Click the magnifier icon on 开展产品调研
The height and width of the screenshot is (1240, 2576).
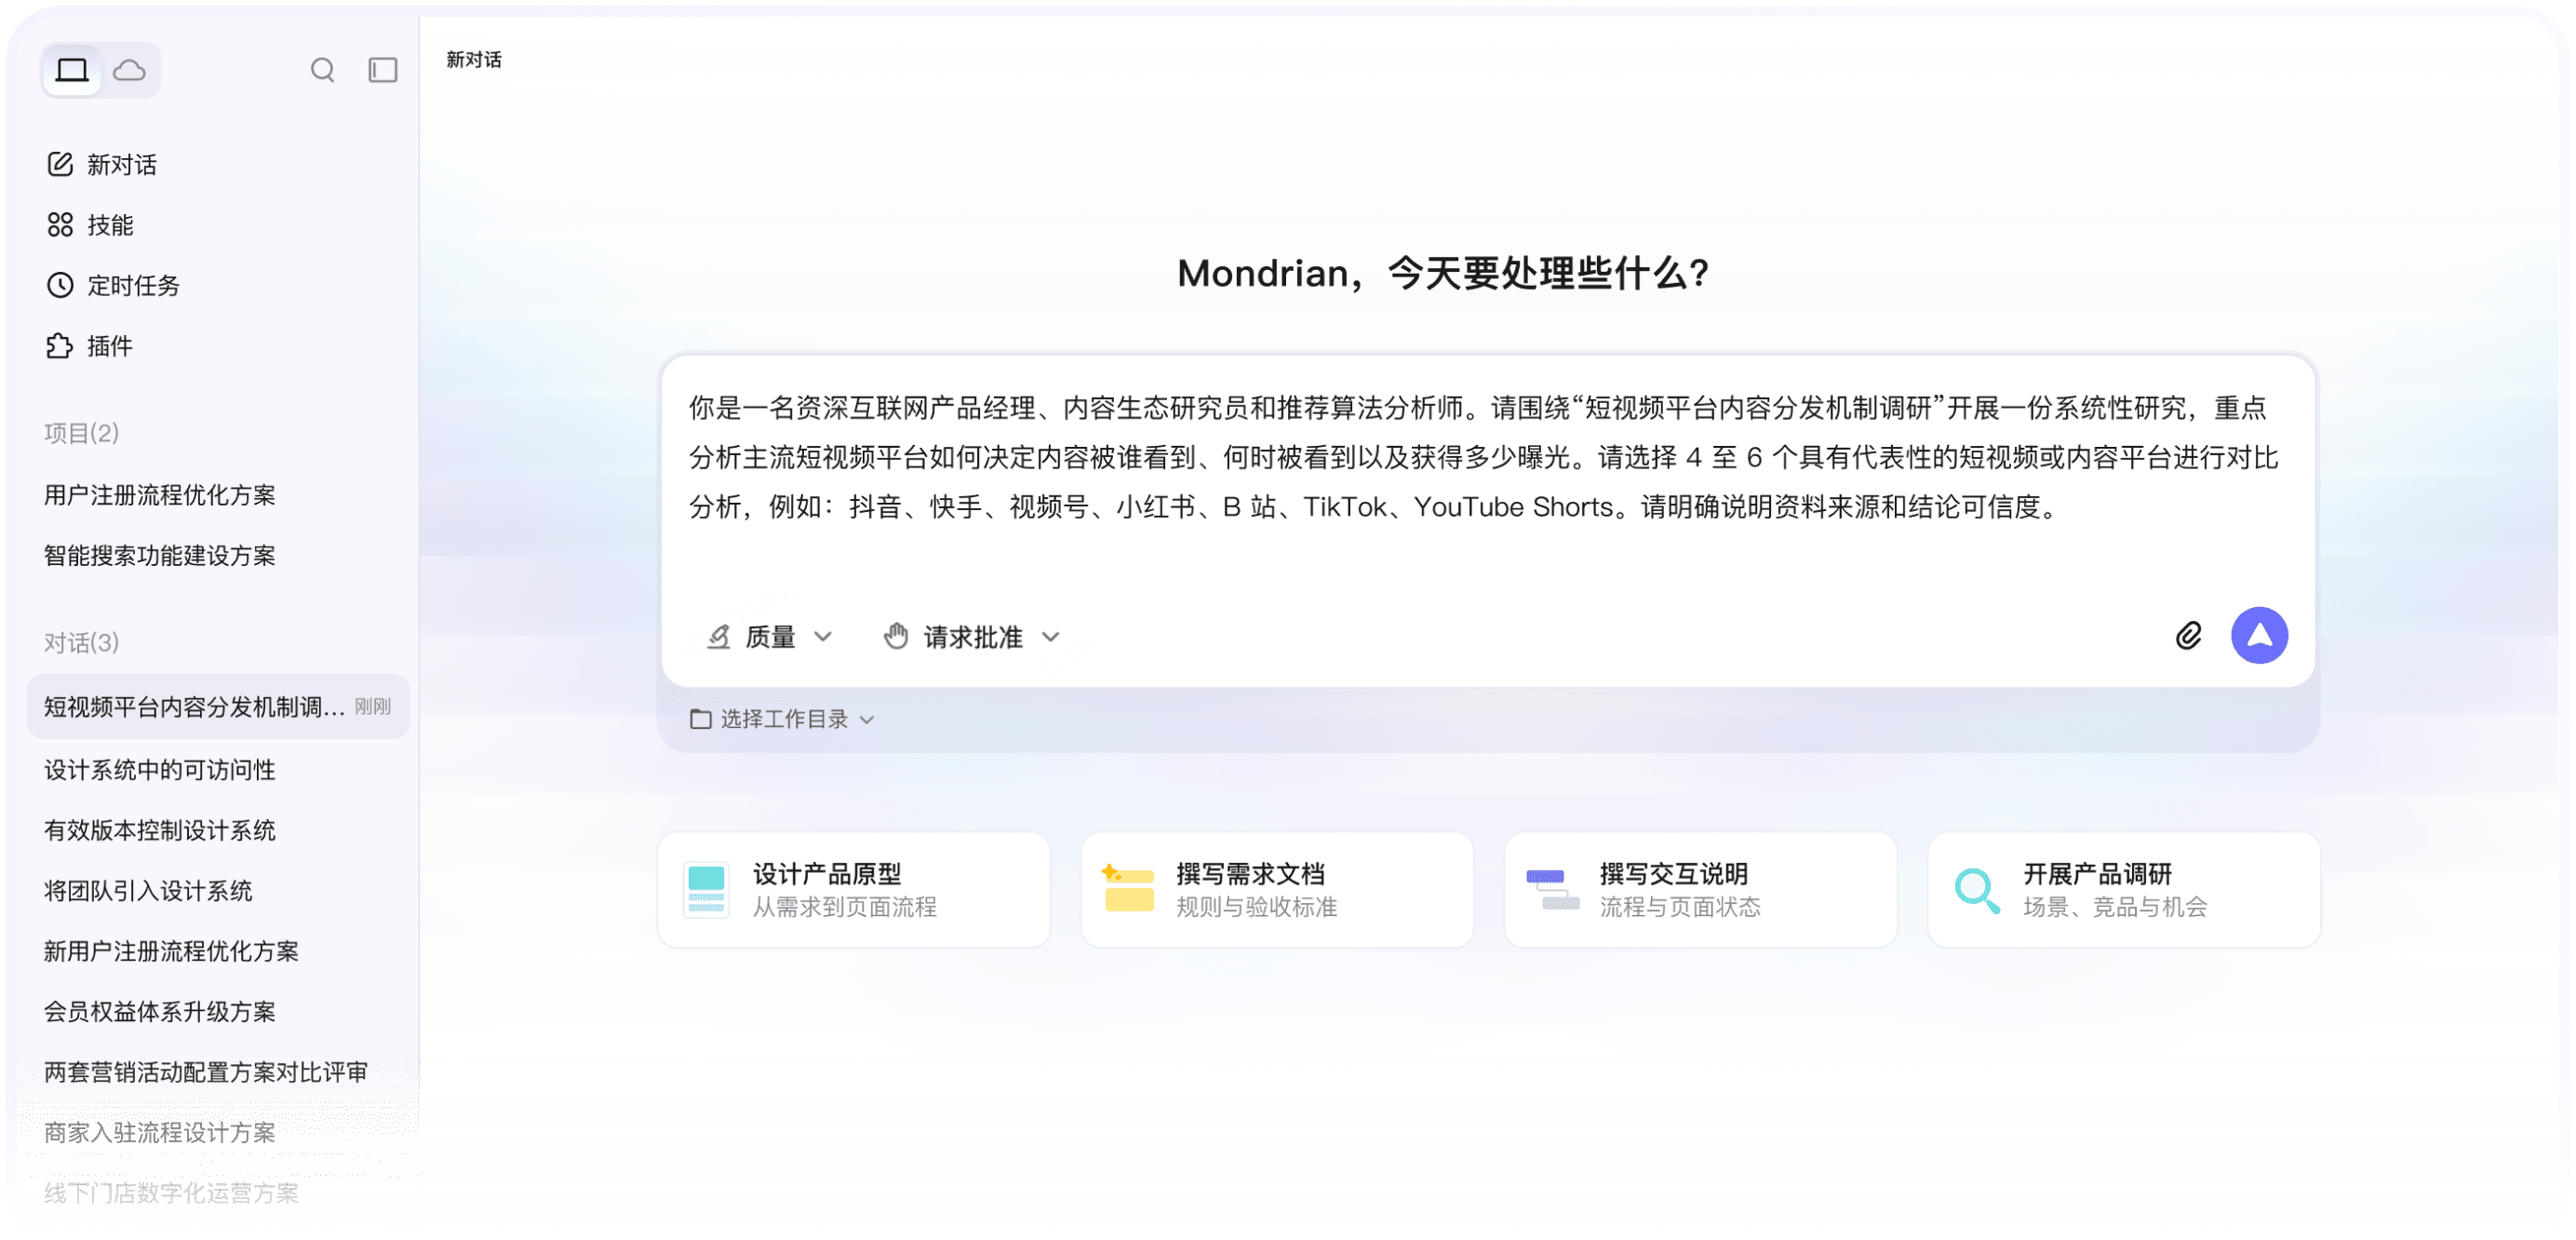click(1977, 890)
